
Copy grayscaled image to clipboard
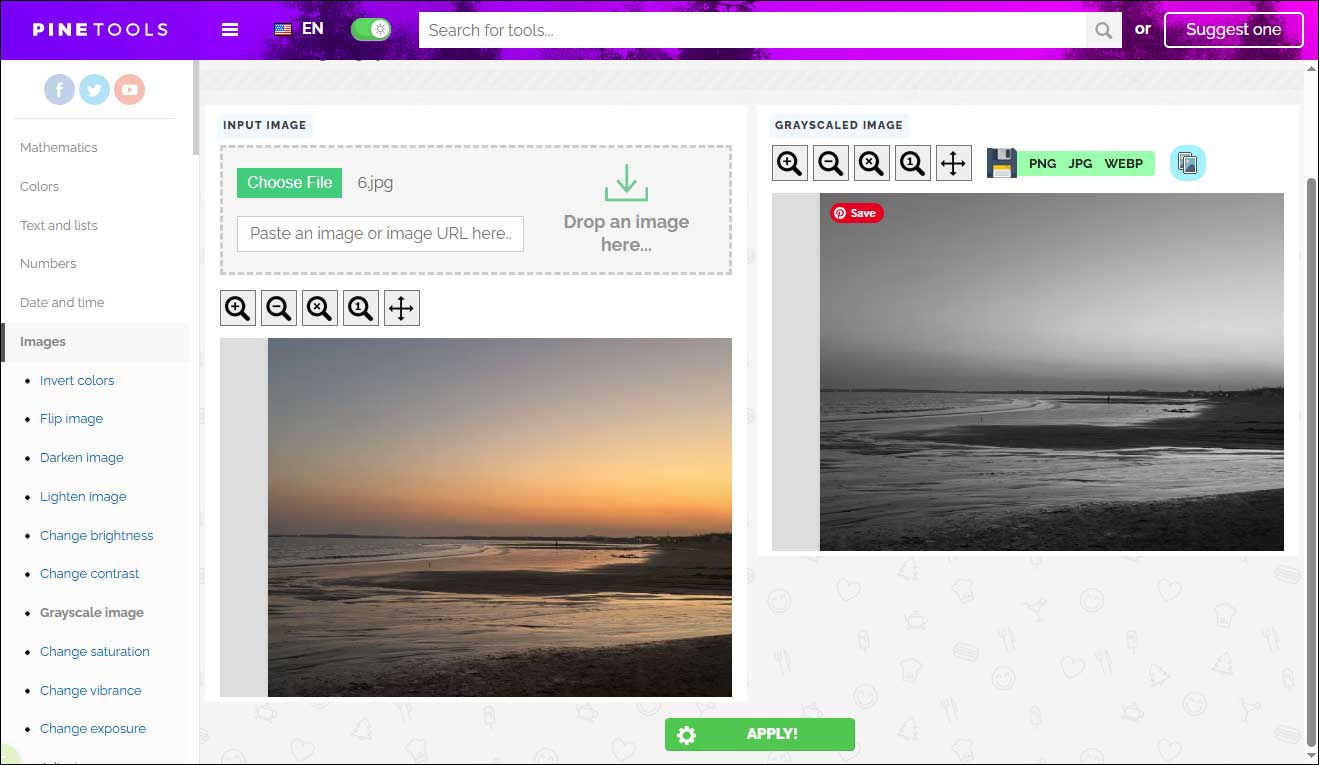click(1187, 162)
